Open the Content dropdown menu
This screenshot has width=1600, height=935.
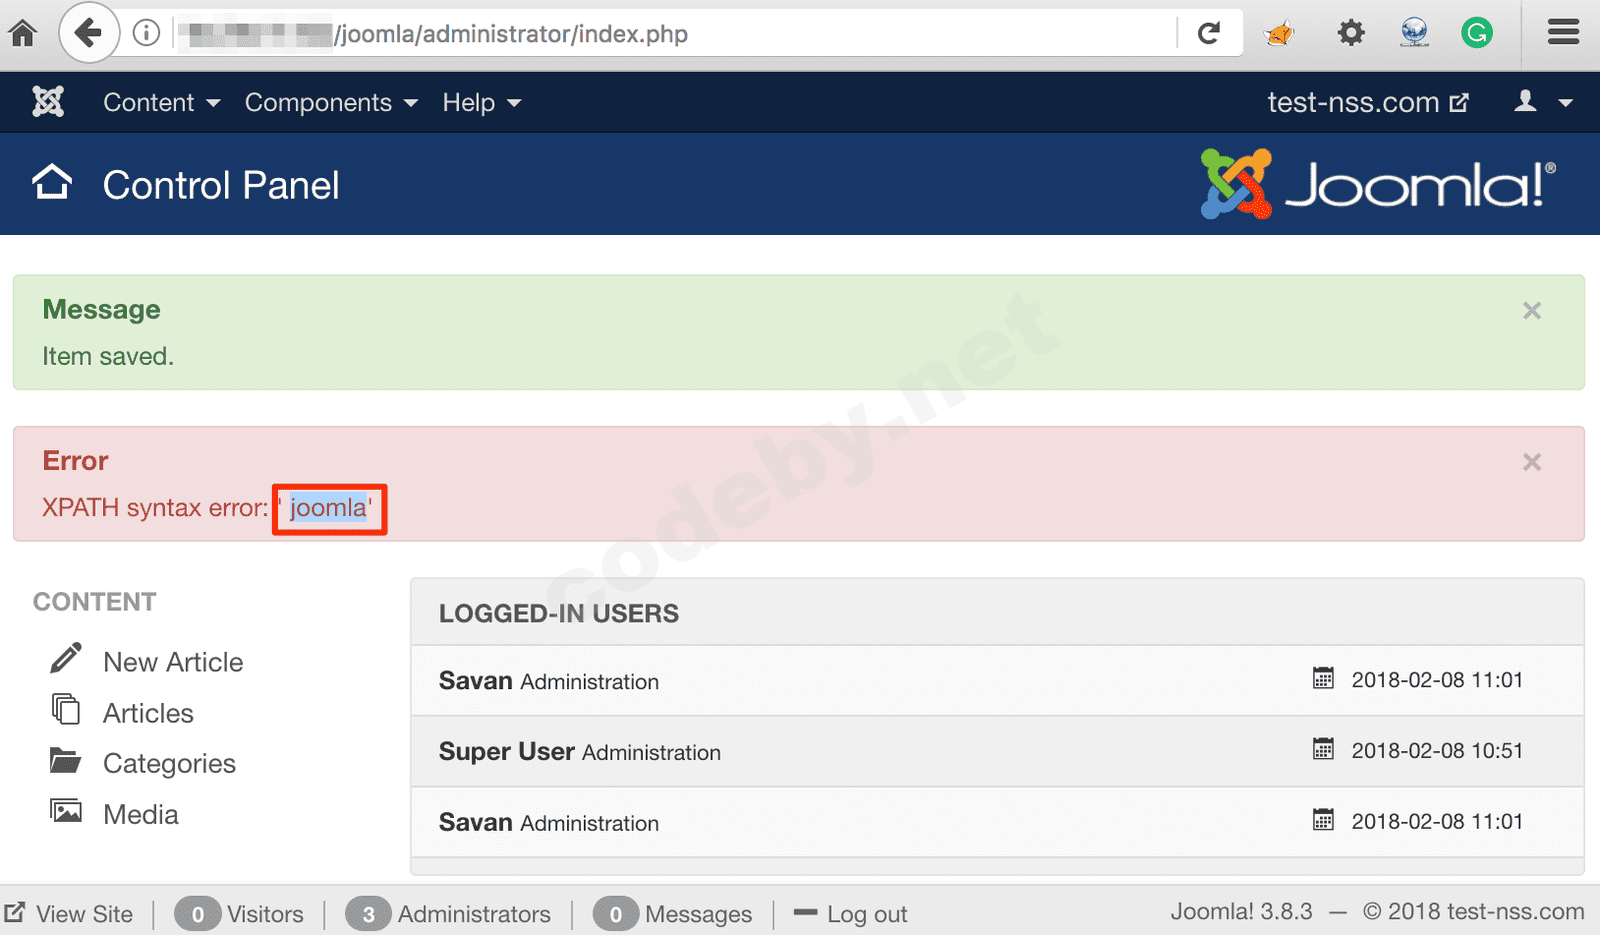point(161,102)
